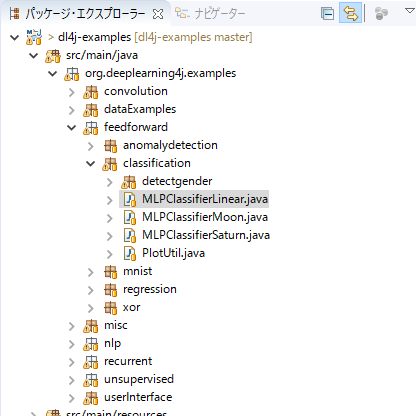The image size is (416, 416).
Task: Select the dl4j-examples project label
Action: [95, 37]
